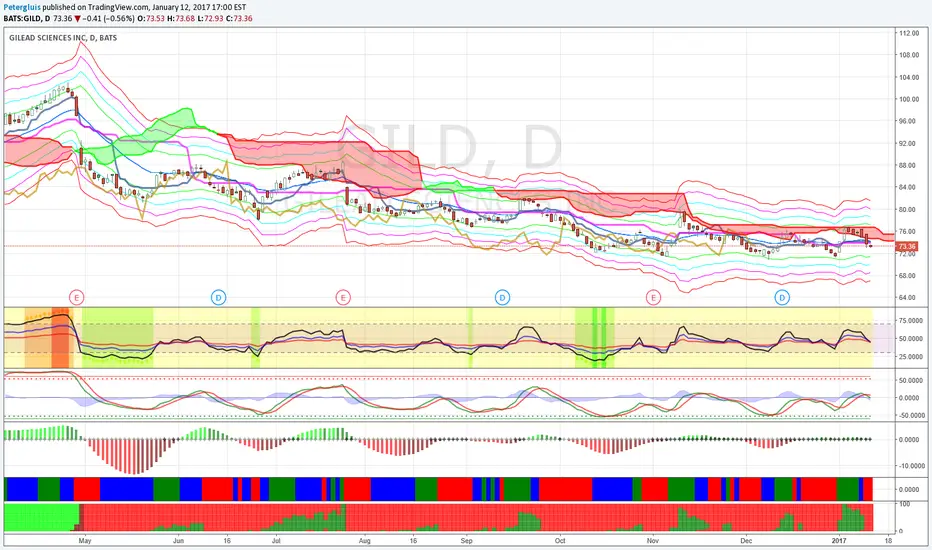Select the GILEAD SCIENCES INC, D, BATS title

(63, 37)
